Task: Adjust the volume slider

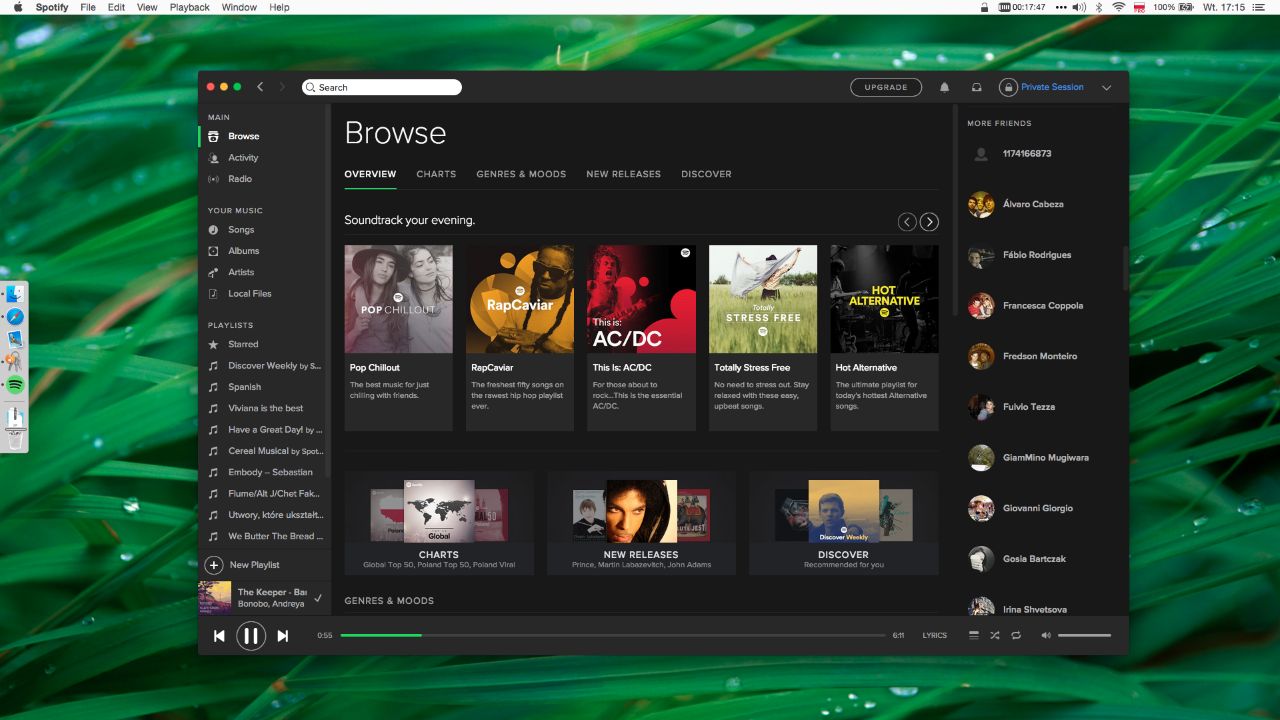Action: [1084, 635]
